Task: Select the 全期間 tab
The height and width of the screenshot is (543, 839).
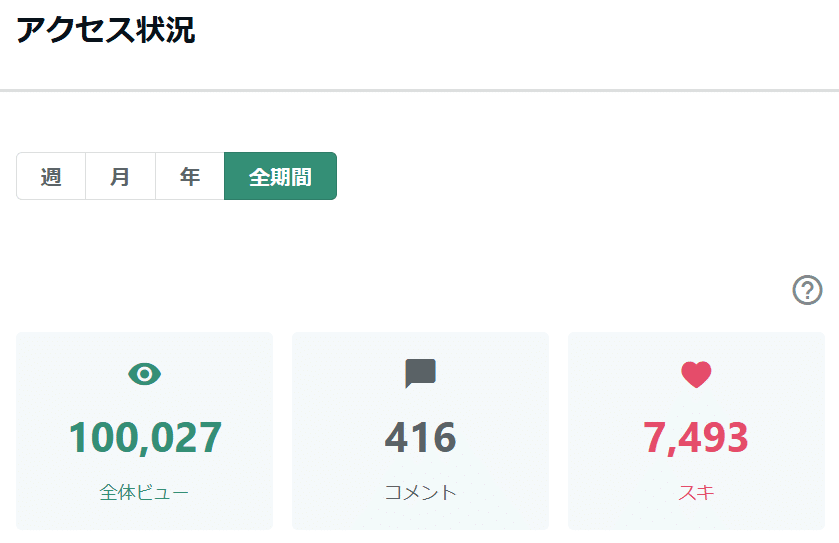Action: [280, 177]
